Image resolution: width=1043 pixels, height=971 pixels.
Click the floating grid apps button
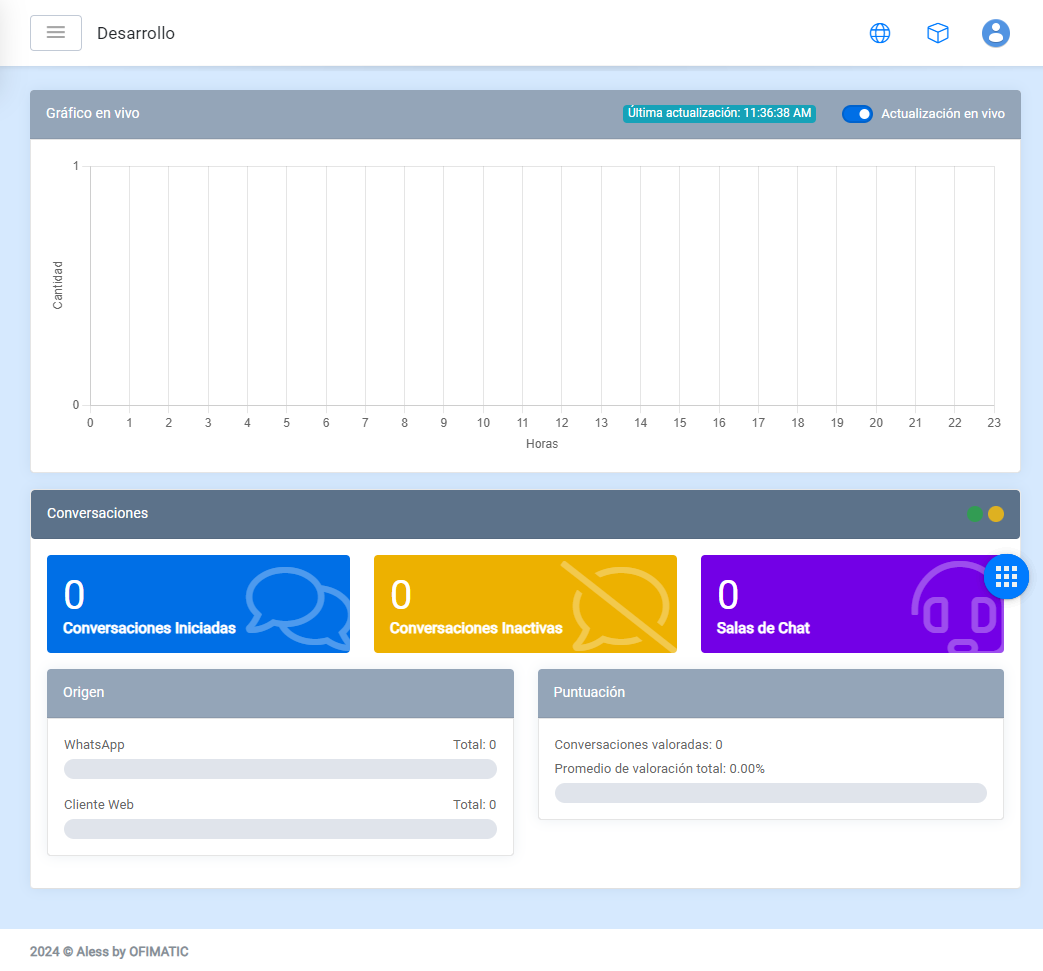pyautogui.click(x=1006, y=576)
